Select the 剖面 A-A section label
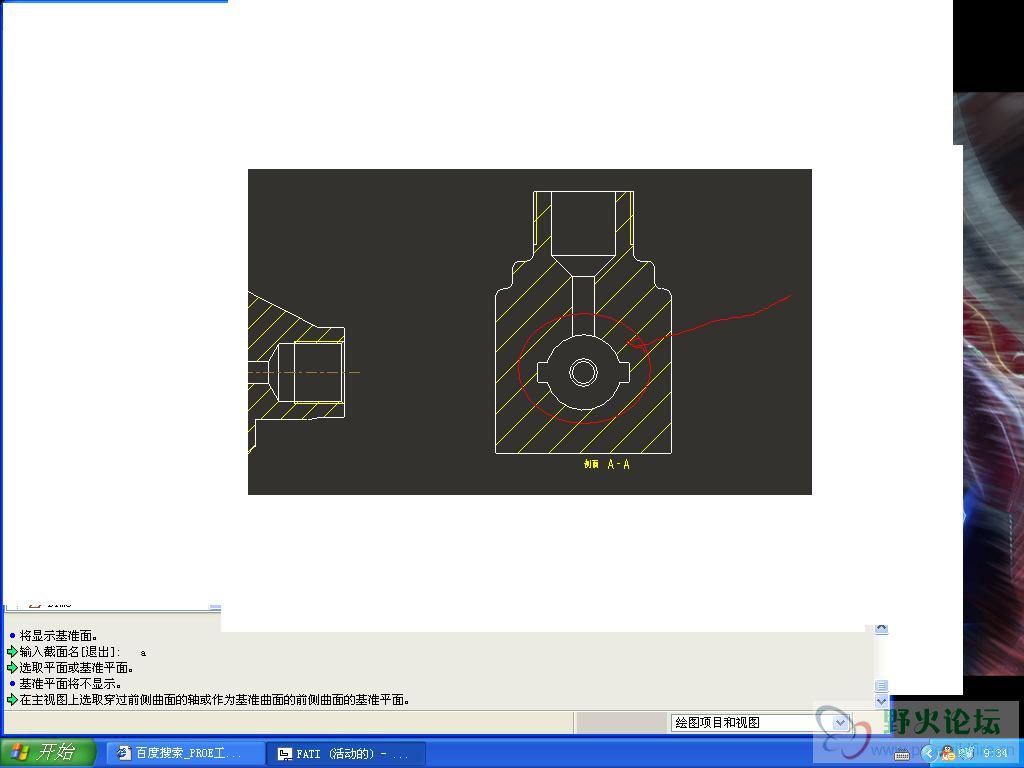Image resolution: width=1024 pixels, height=768 pixels. (x=607, y=464)
